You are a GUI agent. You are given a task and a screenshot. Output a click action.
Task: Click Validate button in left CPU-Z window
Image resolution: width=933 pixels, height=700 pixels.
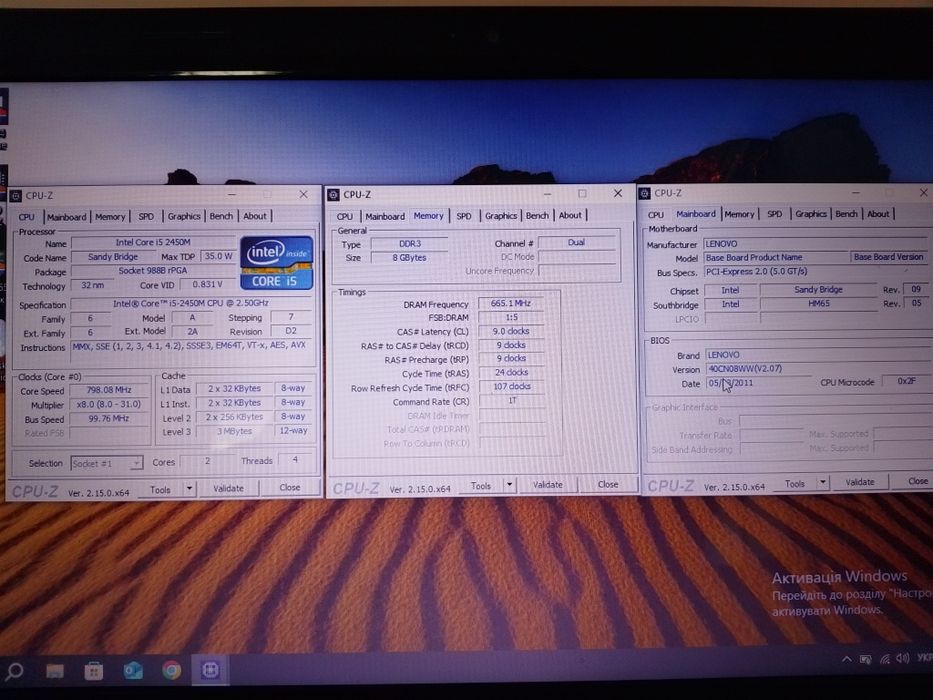pyautogui.click(x=228, y=488)
